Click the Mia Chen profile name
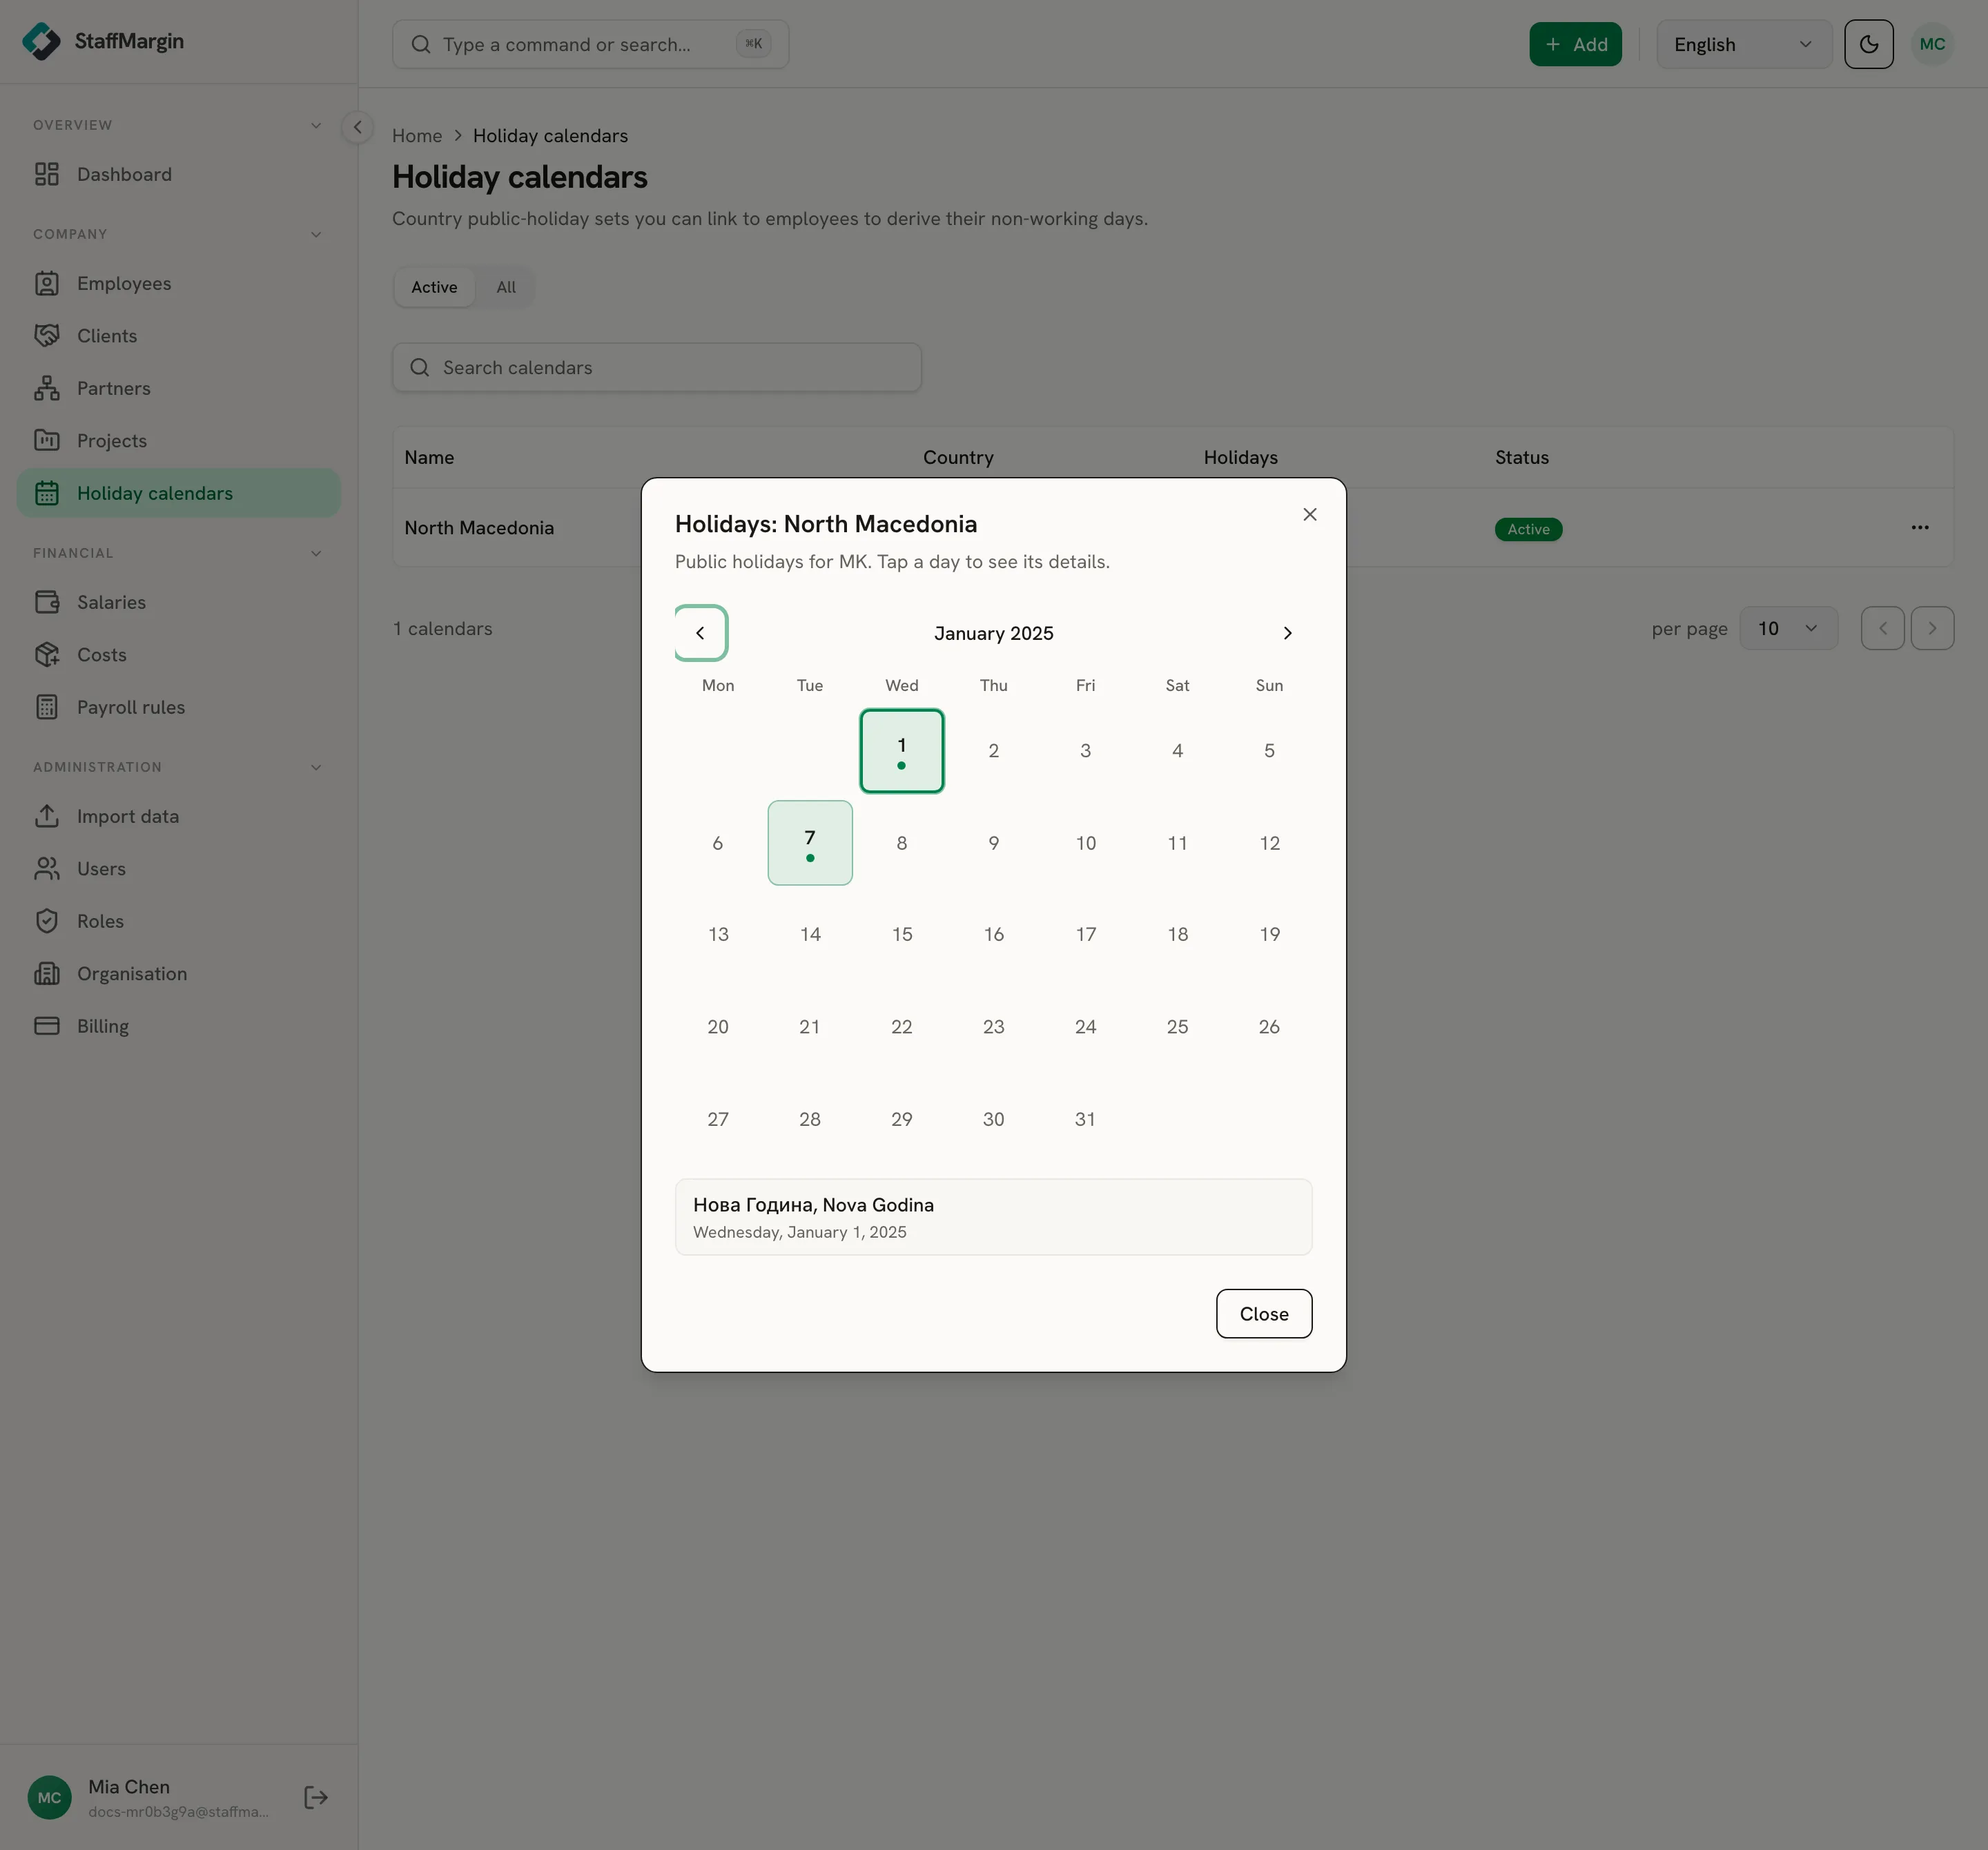Screen dimensions: 1988x1850 (129, 1786)
